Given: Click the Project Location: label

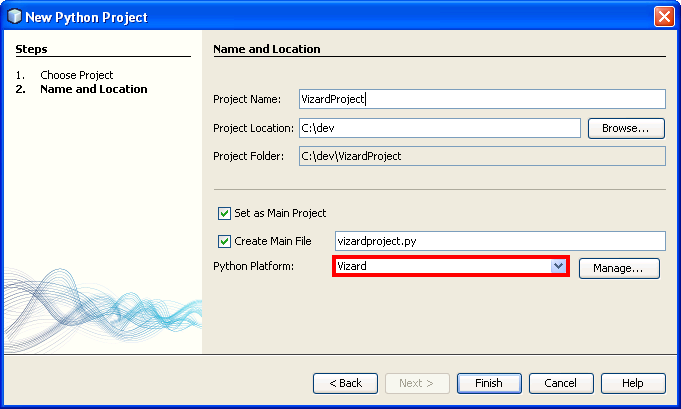Looking at the screenshot, I should [x=254, y=129].
